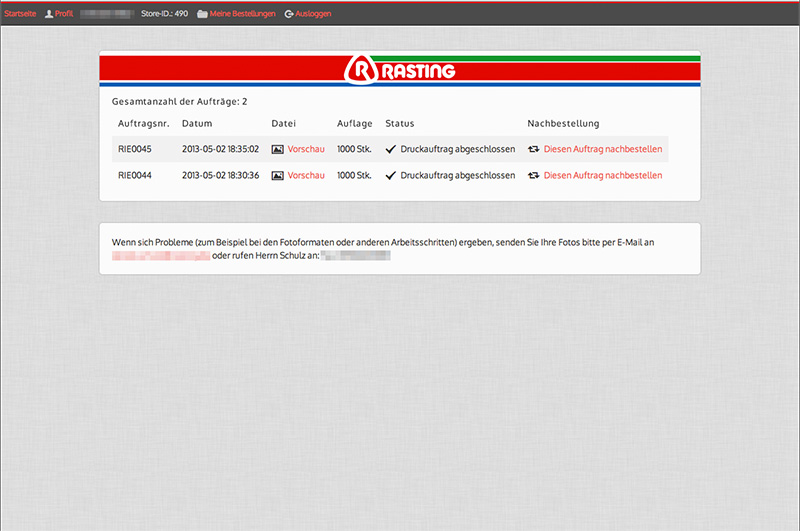
Task: Click the reorder arrows icon for RIE0044
Action: tap(534, 175)
